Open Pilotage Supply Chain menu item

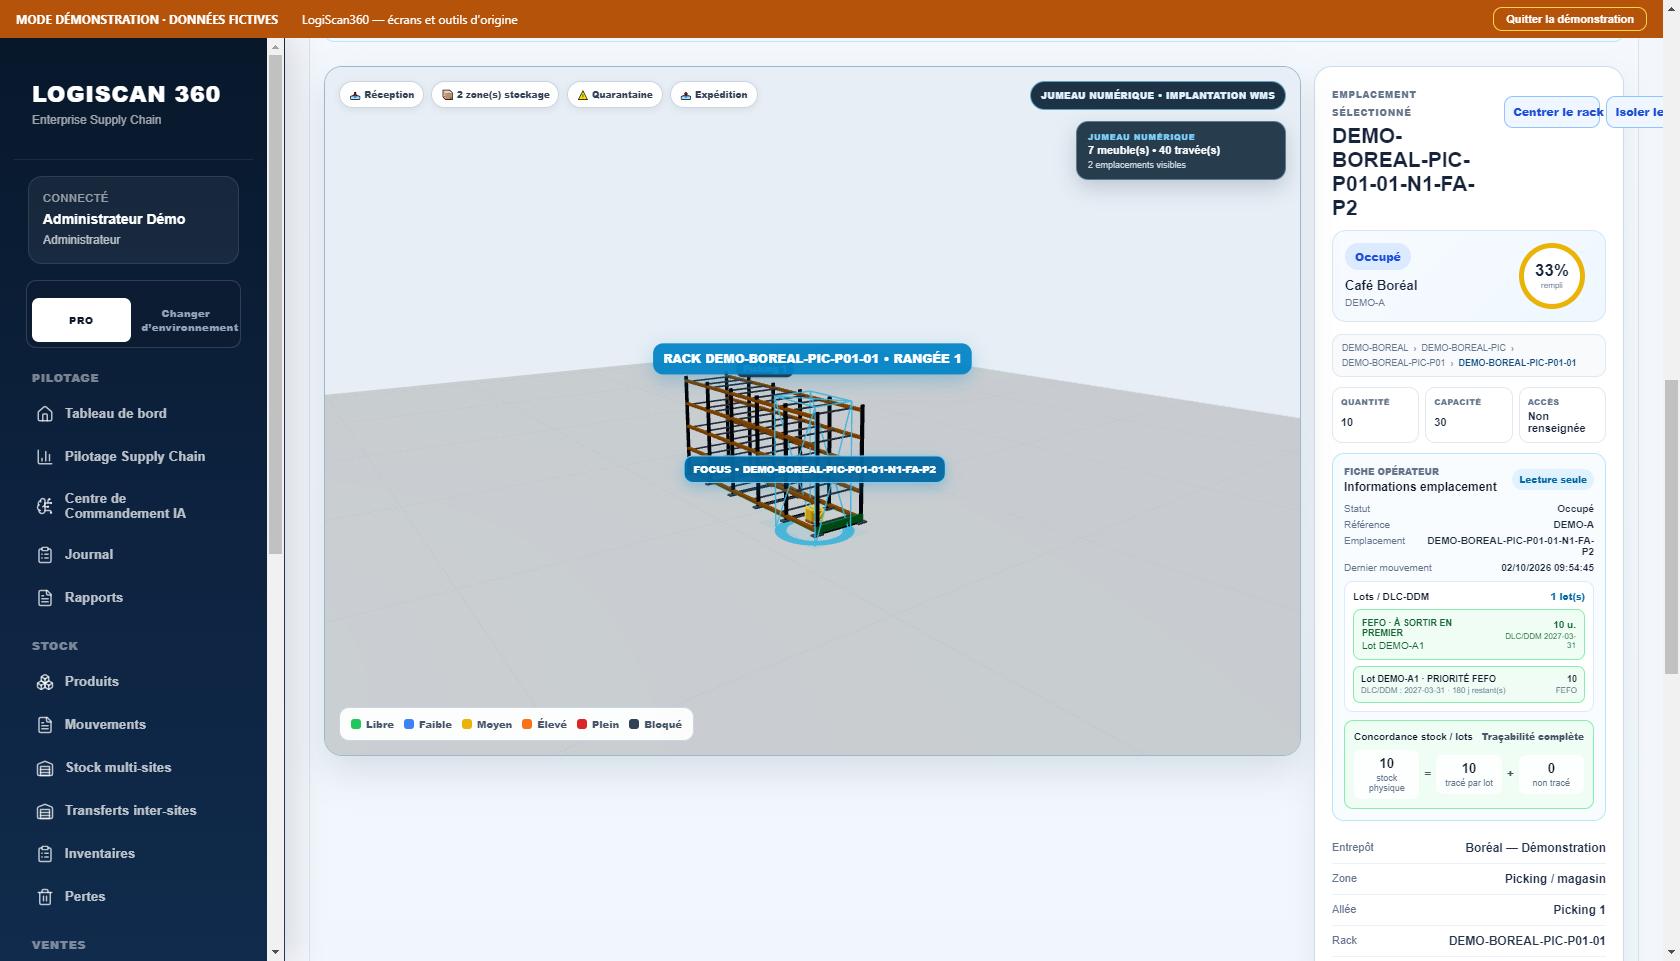pyautogui.click(x=135, y=456)
